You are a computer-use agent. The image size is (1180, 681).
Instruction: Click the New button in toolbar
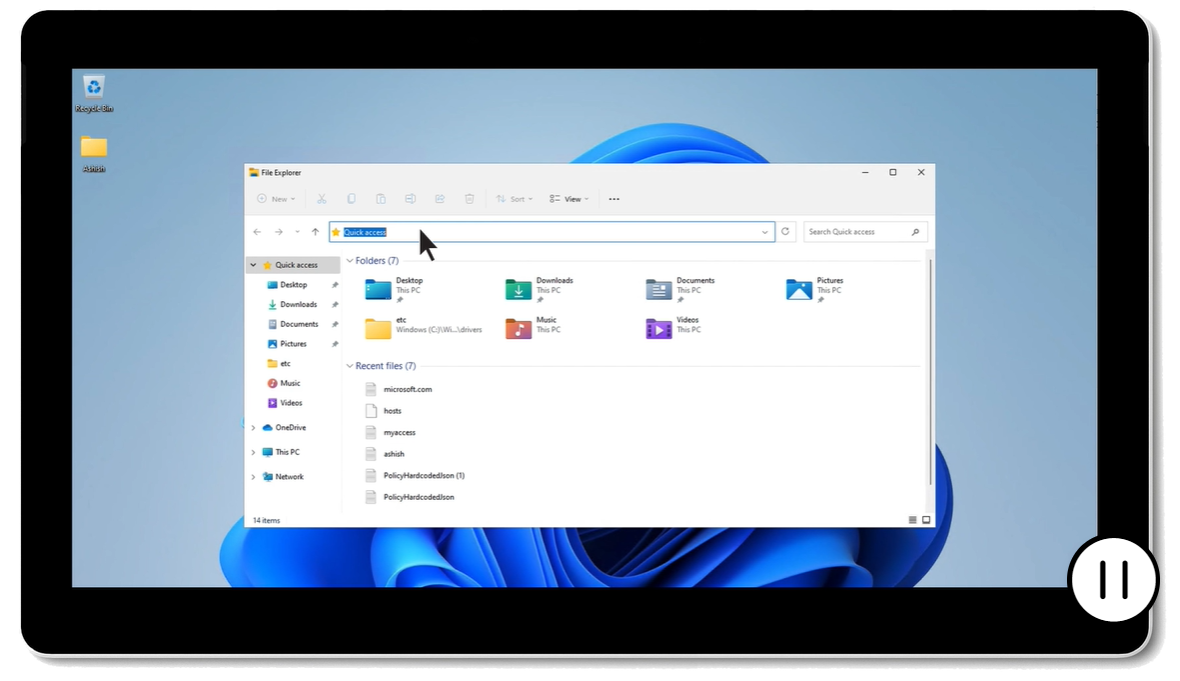[276, 199]
